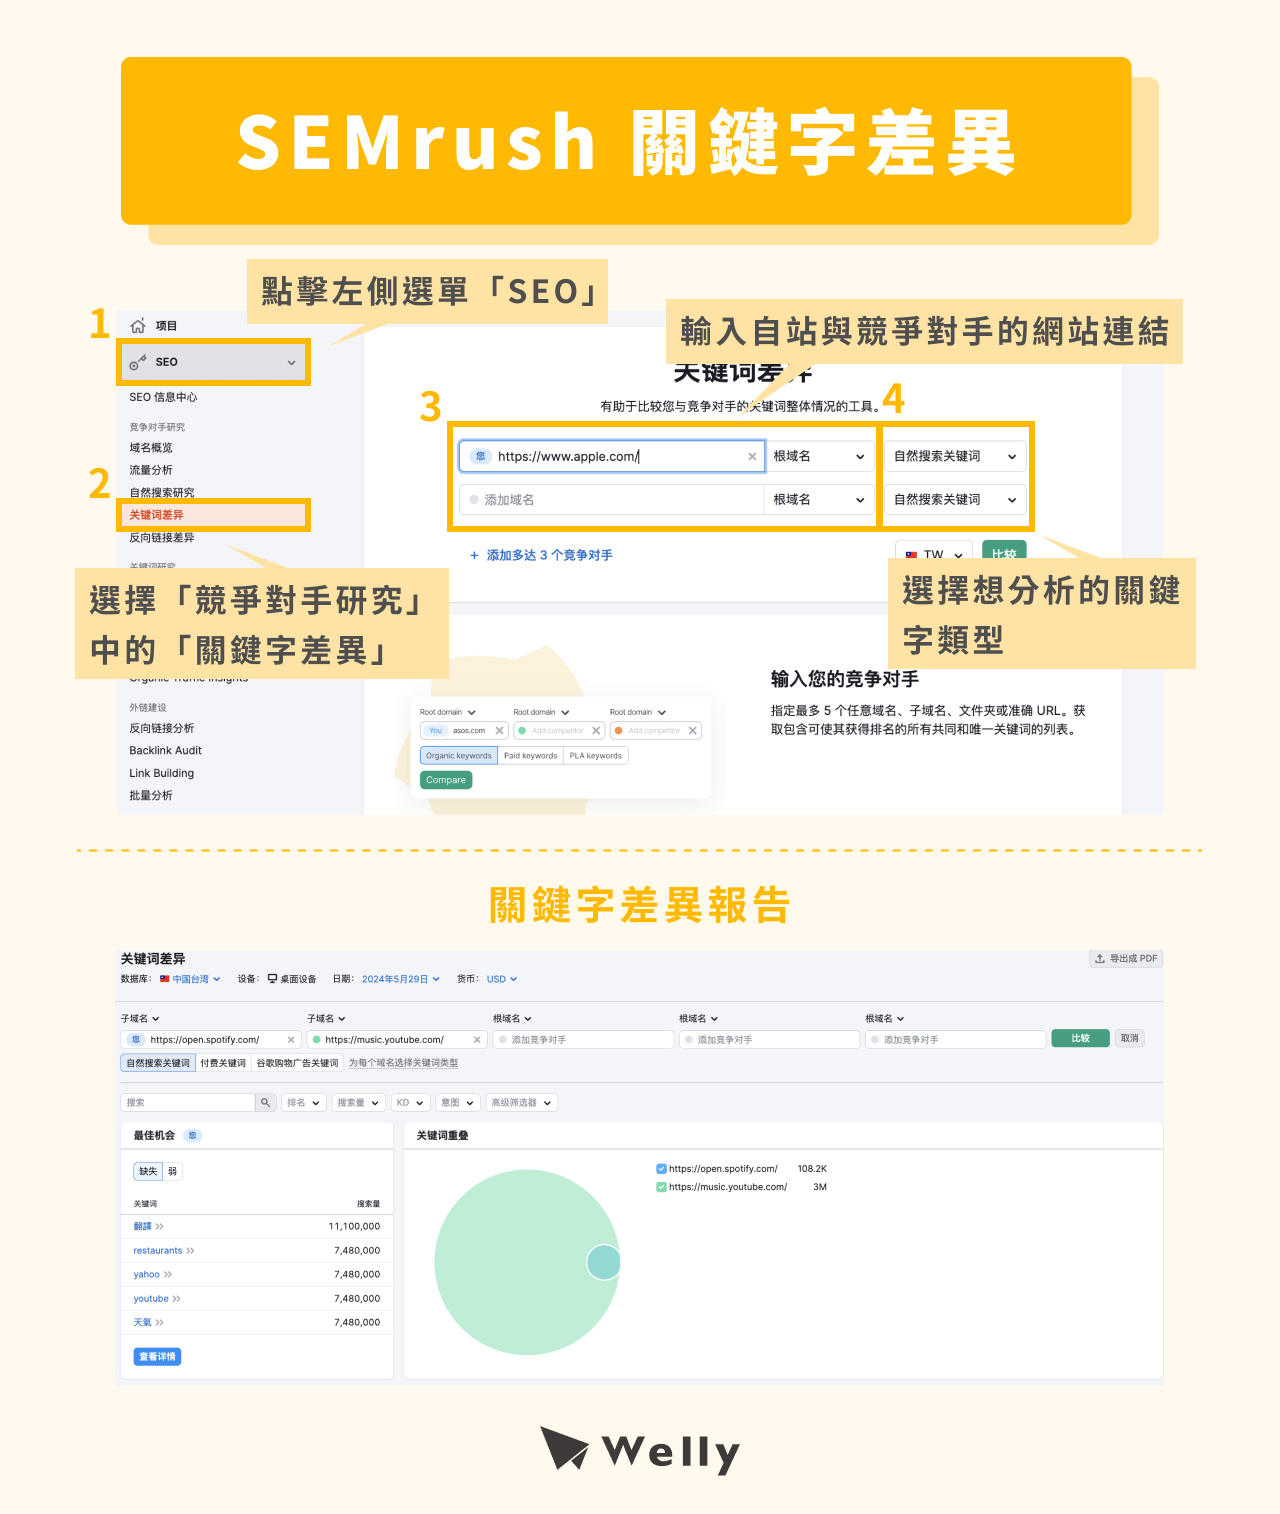Click the desktop monitor icon beside 桌面设备
The width and height of the screenshot is (1280, 1514).
[x=272, y=979]
